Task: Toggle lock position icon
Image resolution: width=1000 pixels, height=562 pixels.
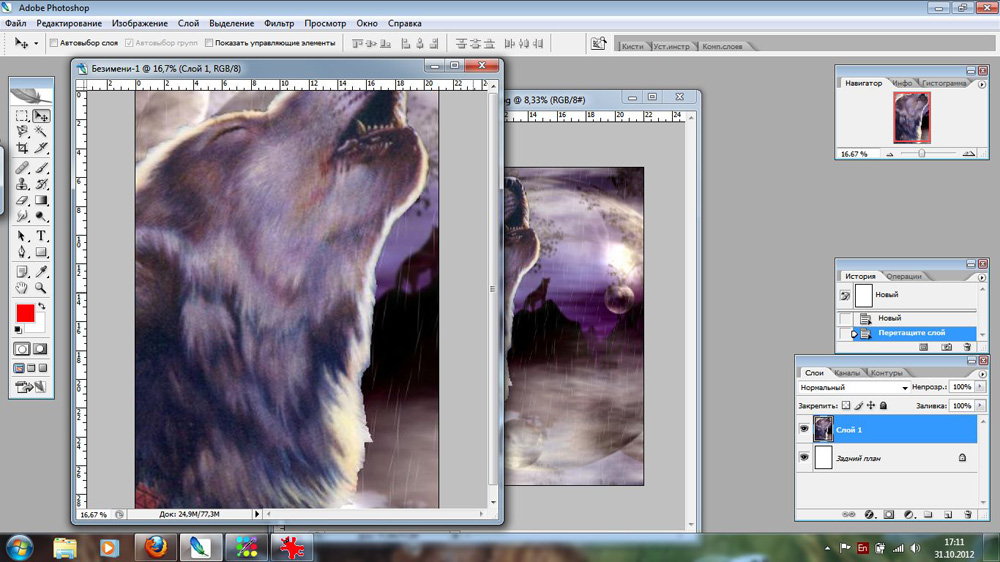Action: 871,406
